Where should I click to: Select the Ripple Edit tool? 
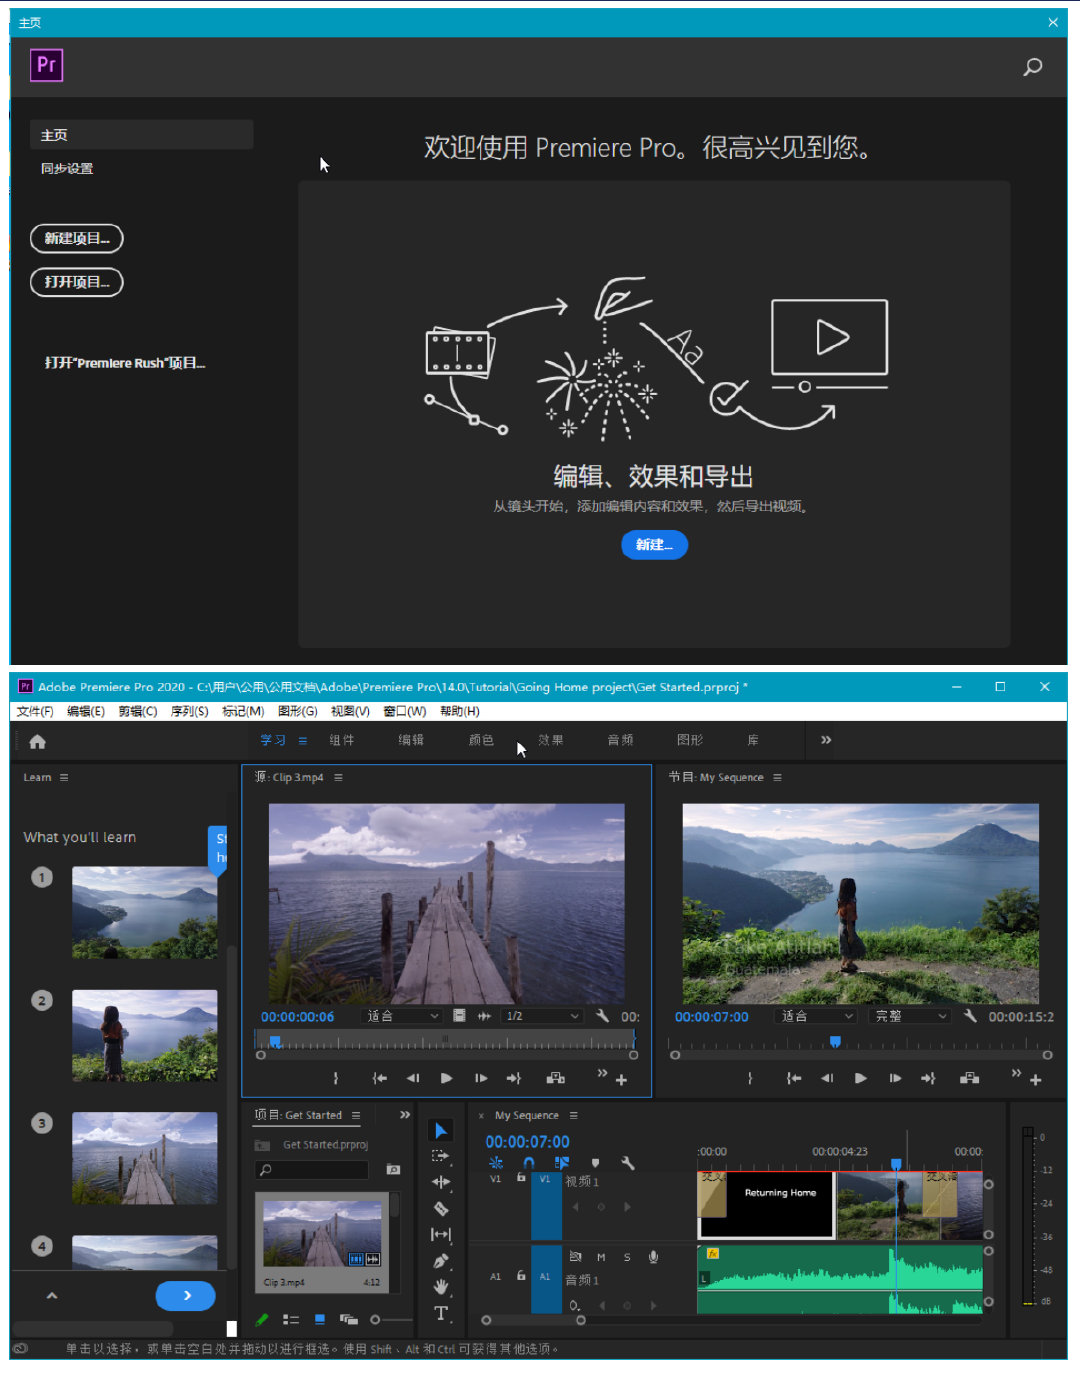pyautogui.click(x=440, y=1182)
